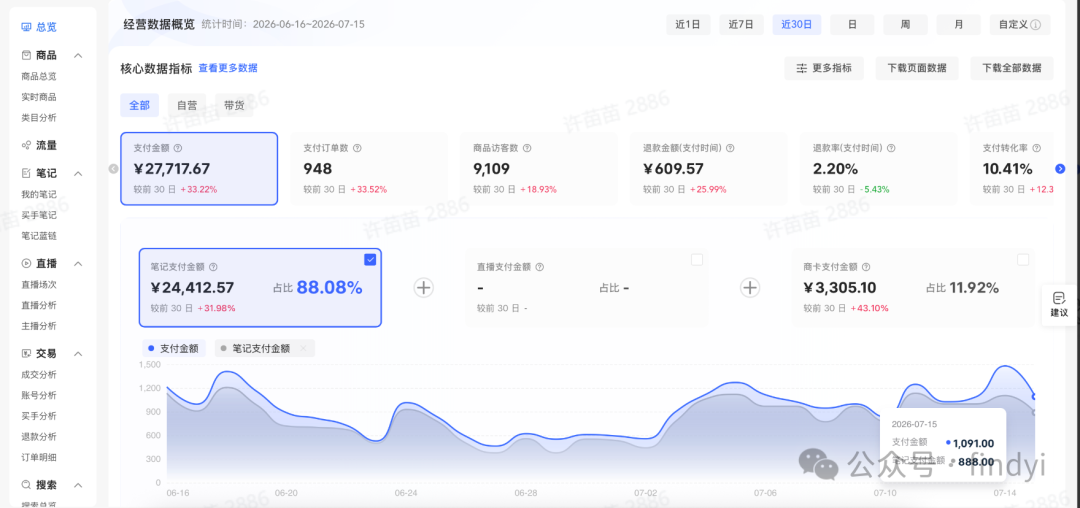Click the 笔记 notes icon
Viewport: 1080px width, 508px height.
tap(26, 173)
